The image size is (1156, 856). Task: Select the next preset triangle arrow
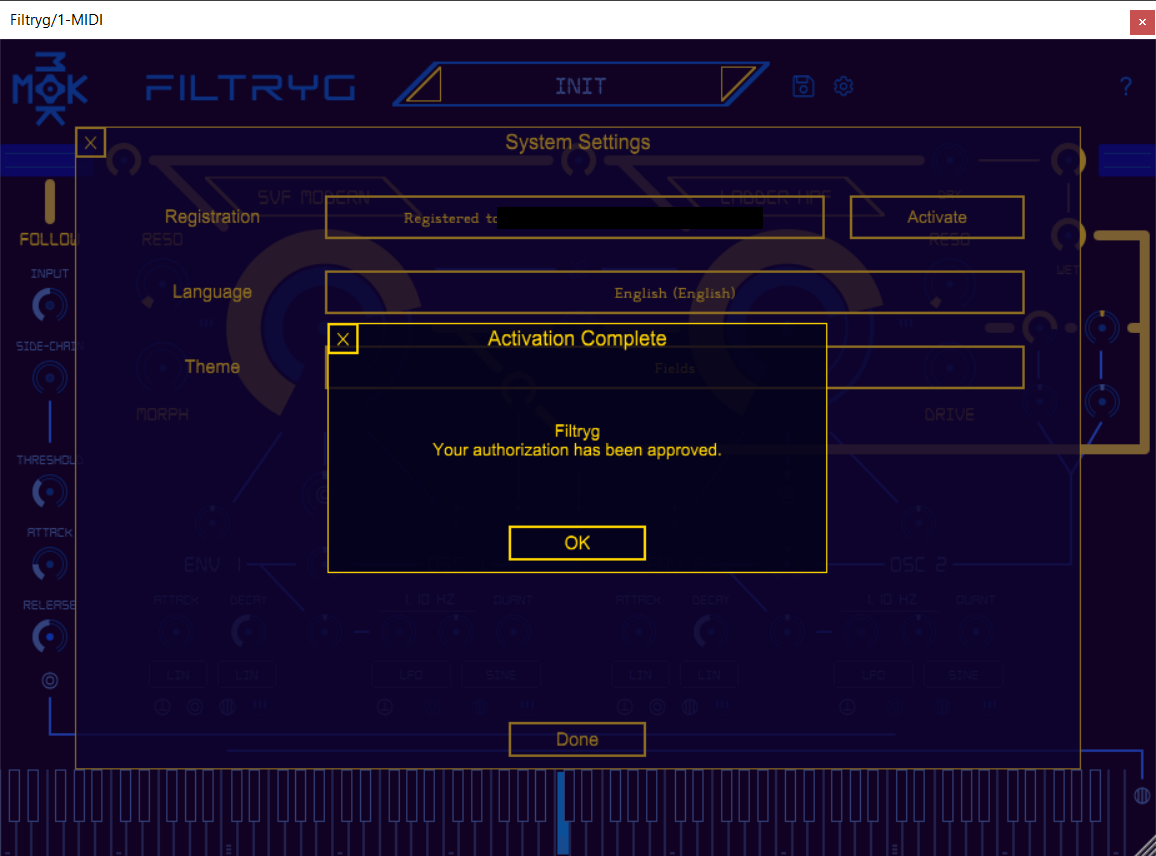pyautogui.click(x=737, y=84)
